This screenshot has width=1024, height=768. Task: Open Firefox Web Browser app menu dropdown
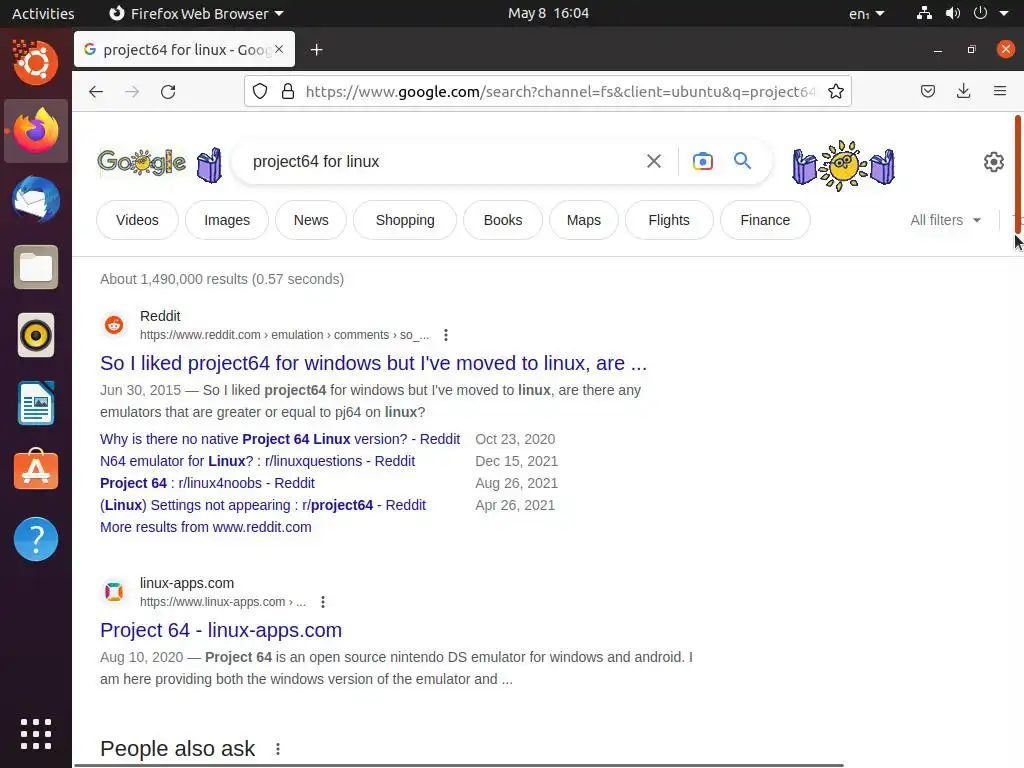[196, 13]
